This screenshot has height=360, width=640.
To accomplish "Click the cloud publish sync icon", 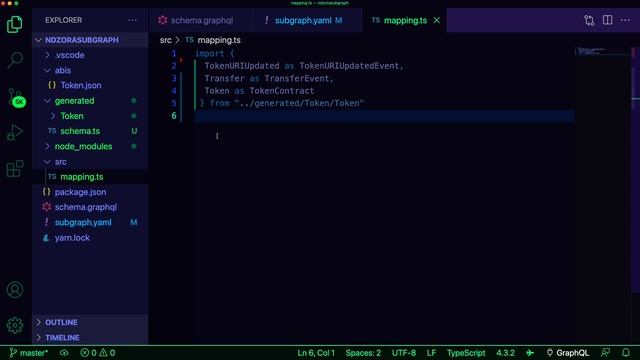I will tap(64, 353).
